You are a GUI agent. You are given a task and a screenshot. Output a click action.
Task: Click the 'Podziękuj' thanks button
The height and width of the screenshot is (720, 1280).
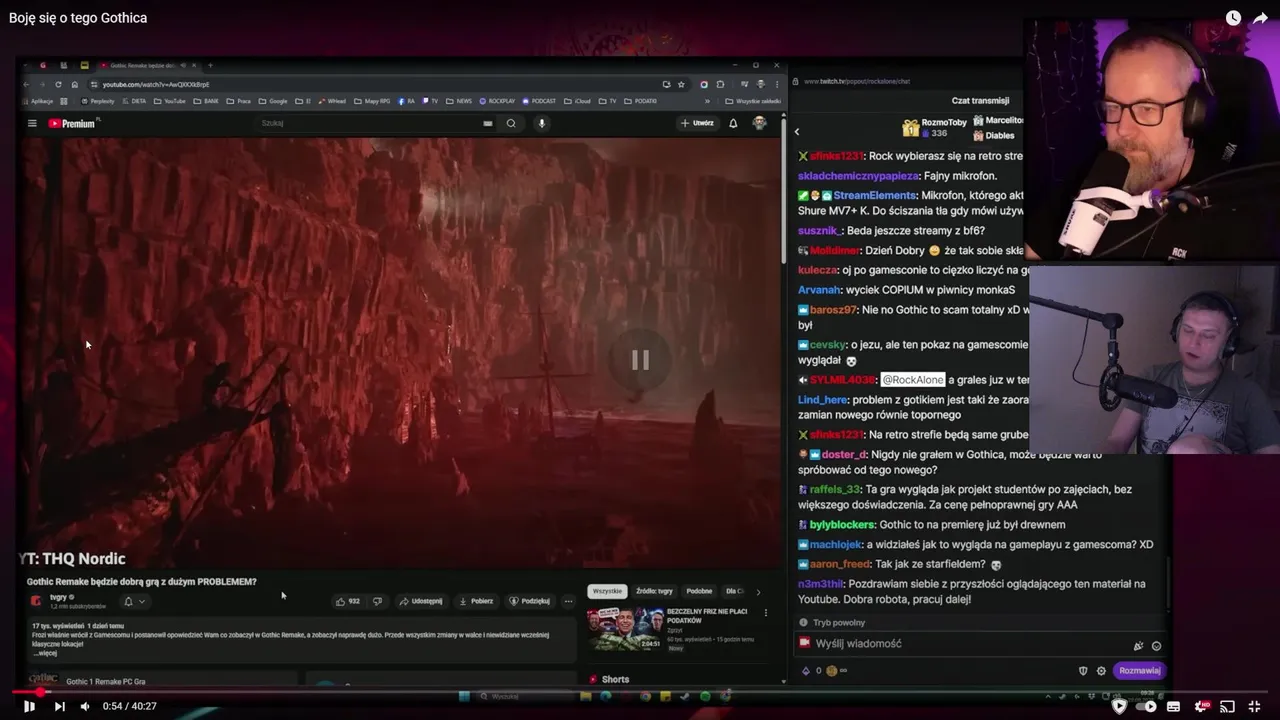click(529, 601)
